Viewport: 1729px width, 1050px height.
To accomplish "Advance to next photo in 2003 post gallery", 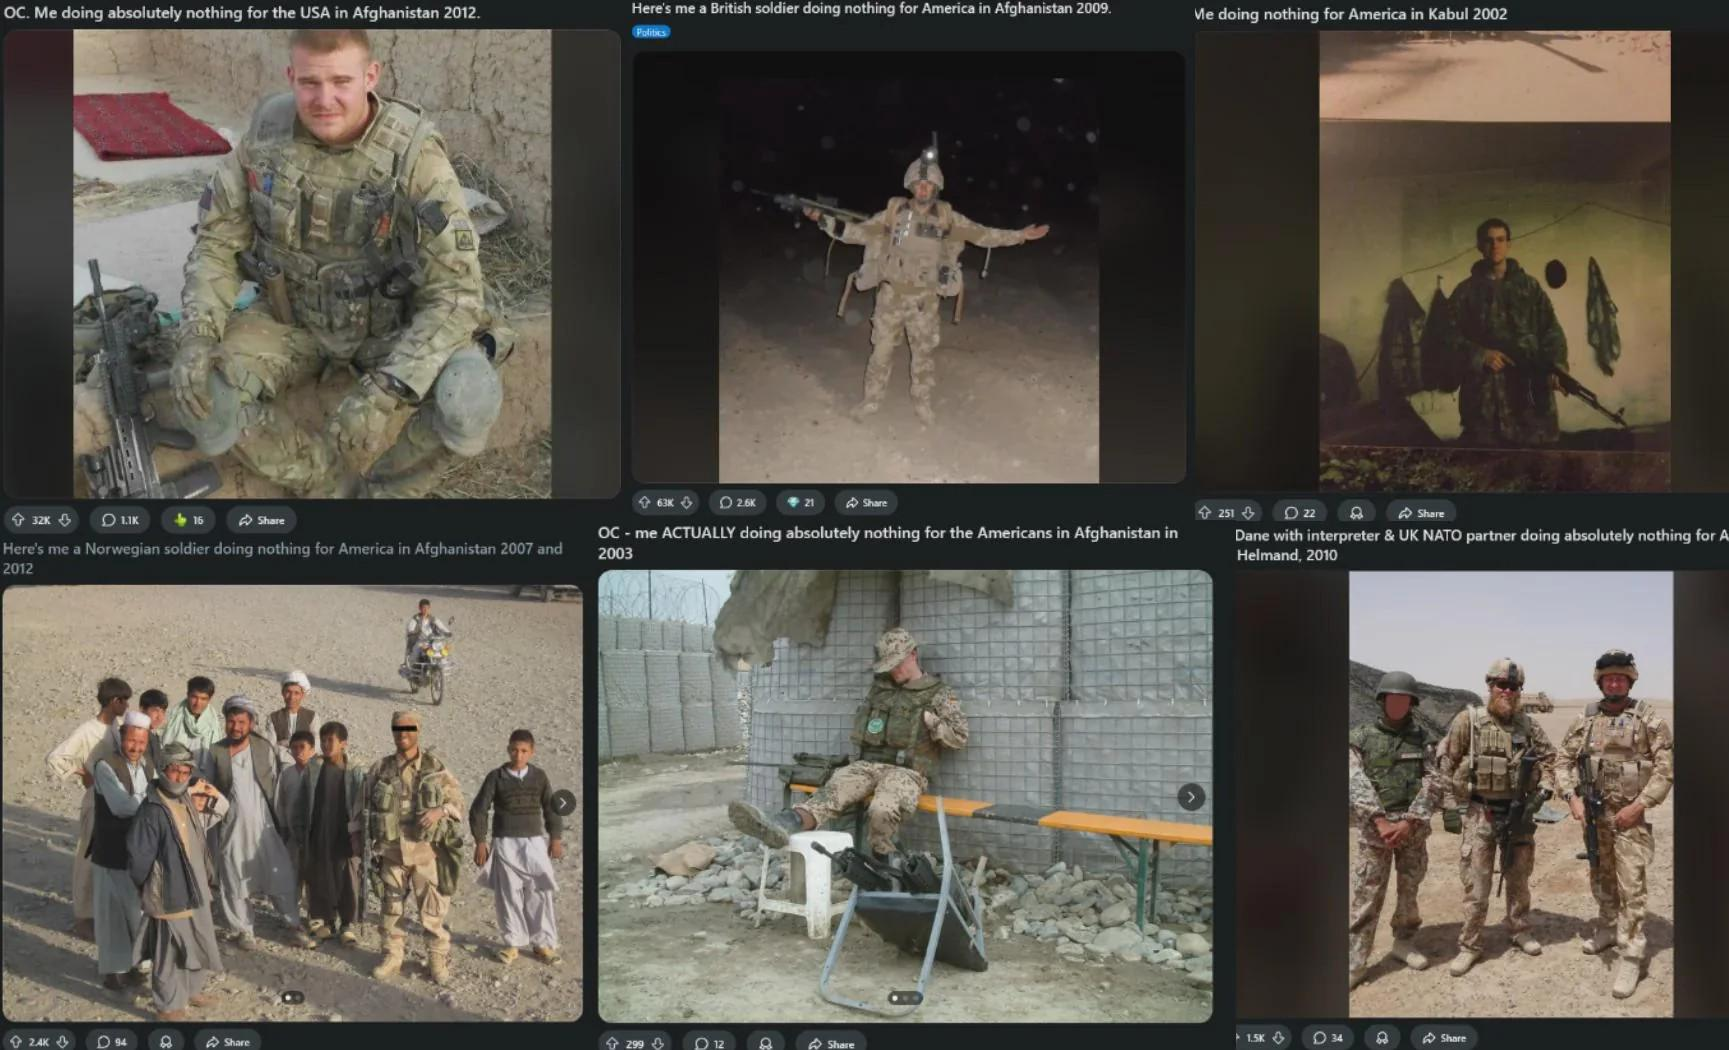I will [x=1190, y=797].
